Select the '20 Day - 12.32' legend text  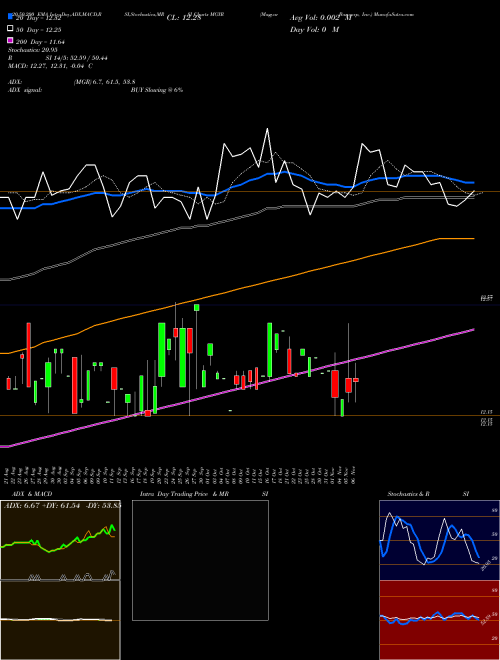tap(38, 18)
